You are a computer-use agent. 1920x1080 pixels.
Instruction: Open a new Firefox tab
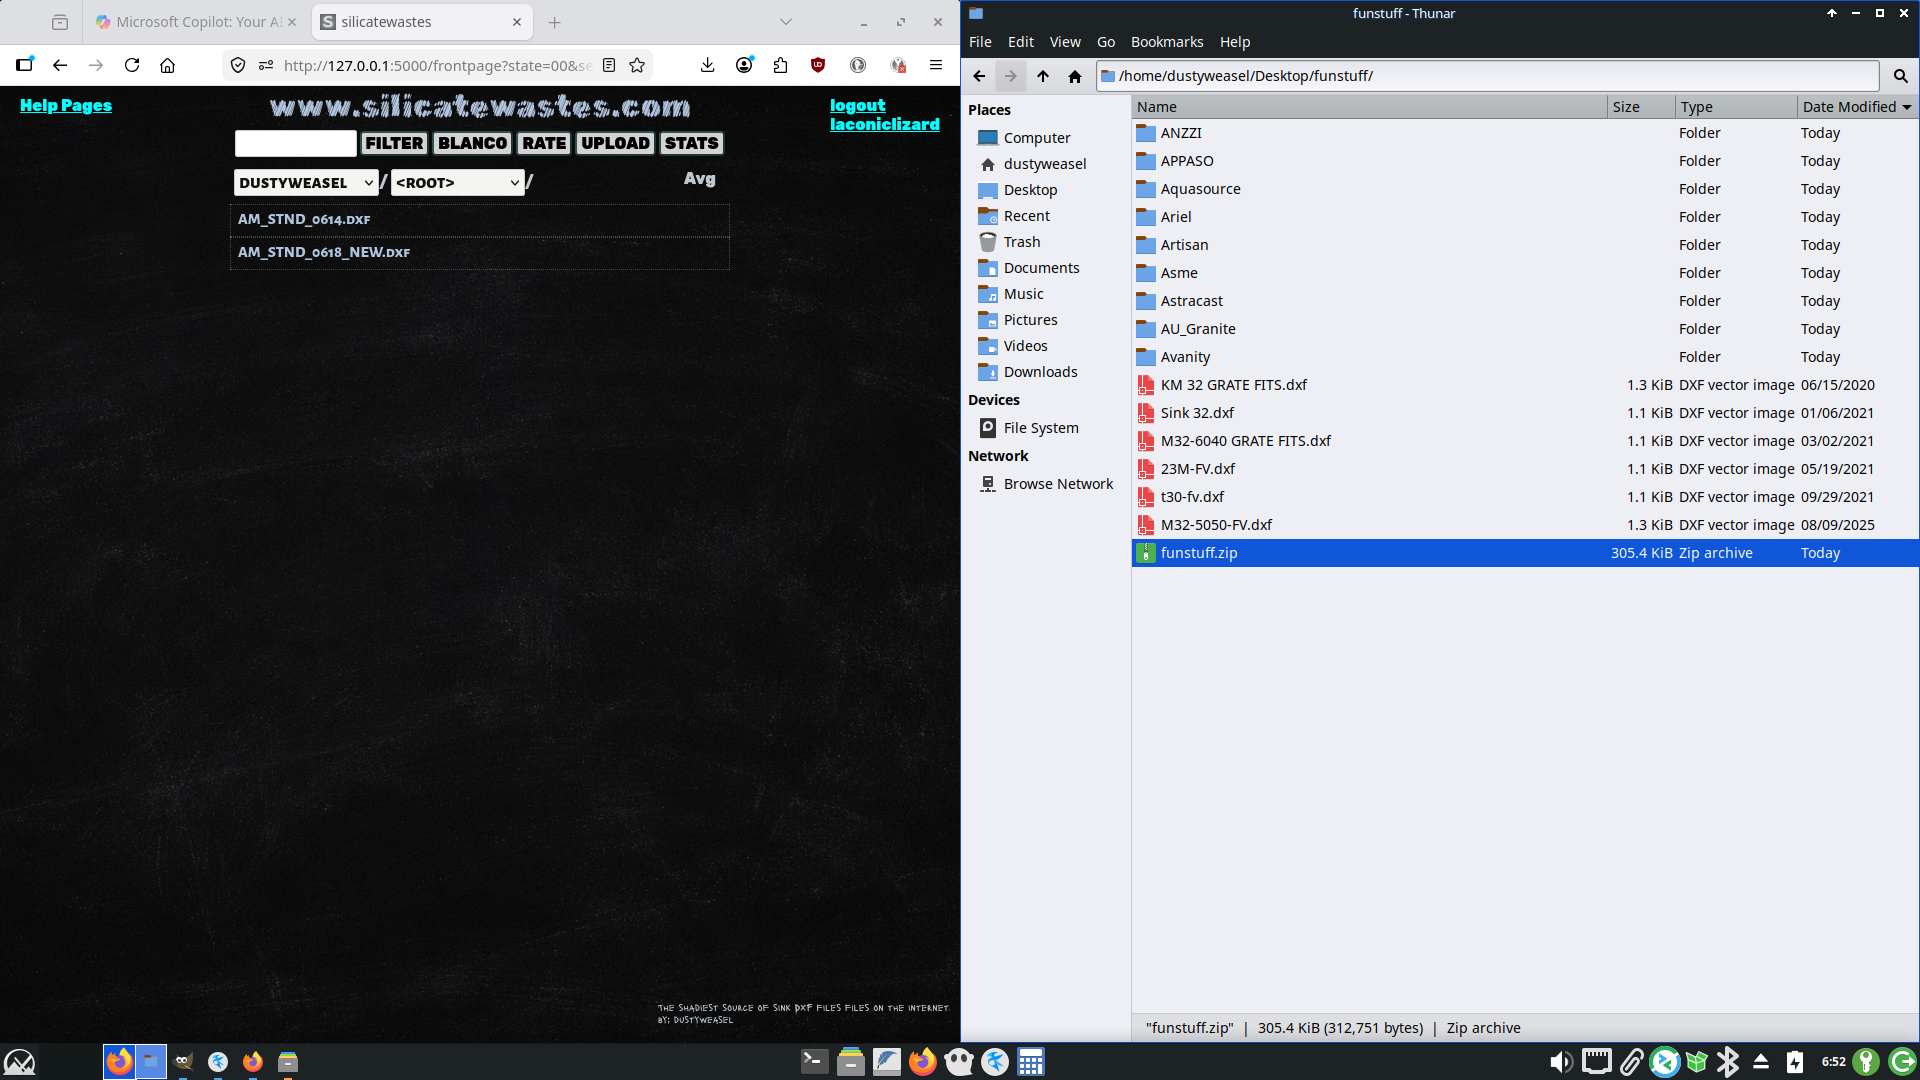[555, 22]
